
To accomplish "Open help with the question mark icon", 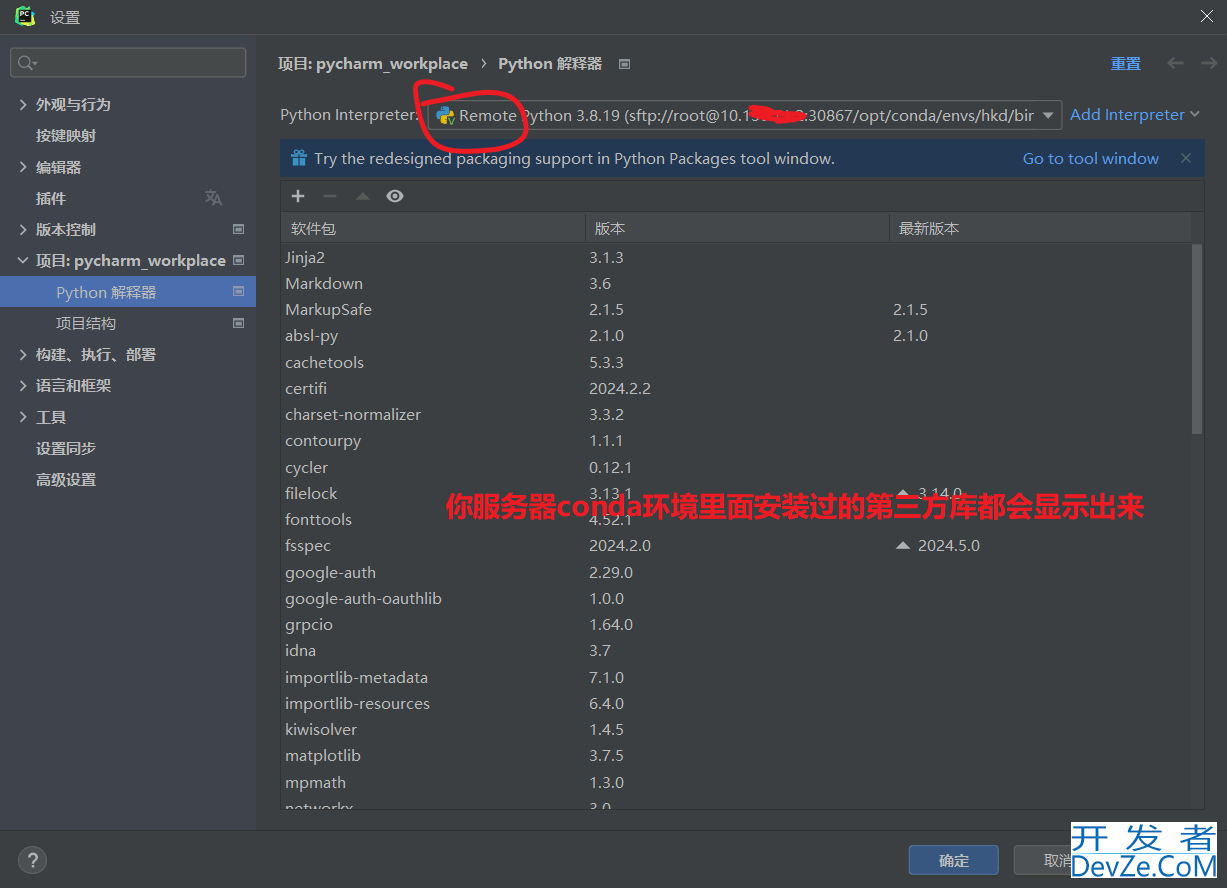I will 32,859.
